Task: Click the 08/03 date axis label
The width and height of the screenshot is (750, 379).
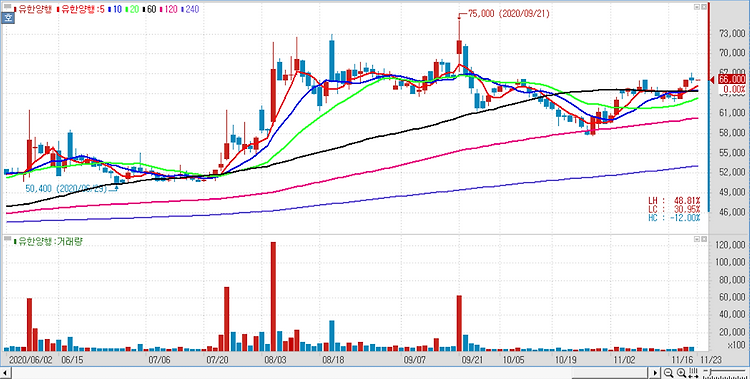Action: tap(275, 359)
